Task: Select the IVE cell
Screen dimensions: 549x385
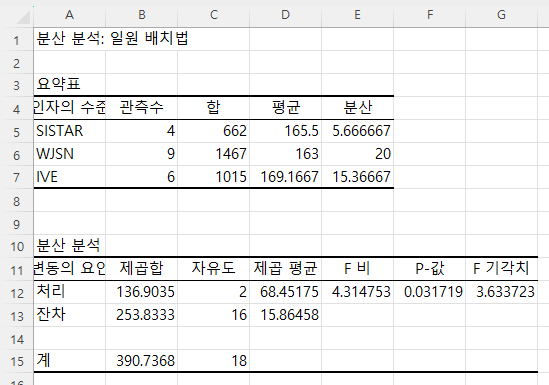Action: pyautogui.click(x=70, y=177)
